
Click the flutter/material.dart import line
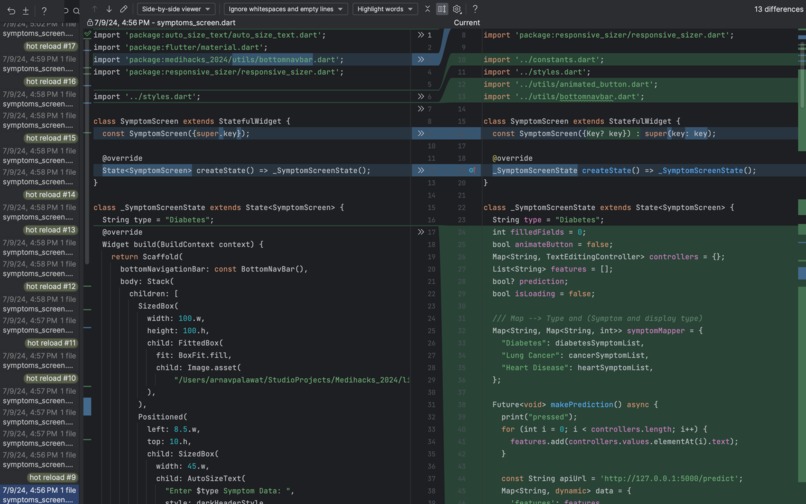(180, 47)
